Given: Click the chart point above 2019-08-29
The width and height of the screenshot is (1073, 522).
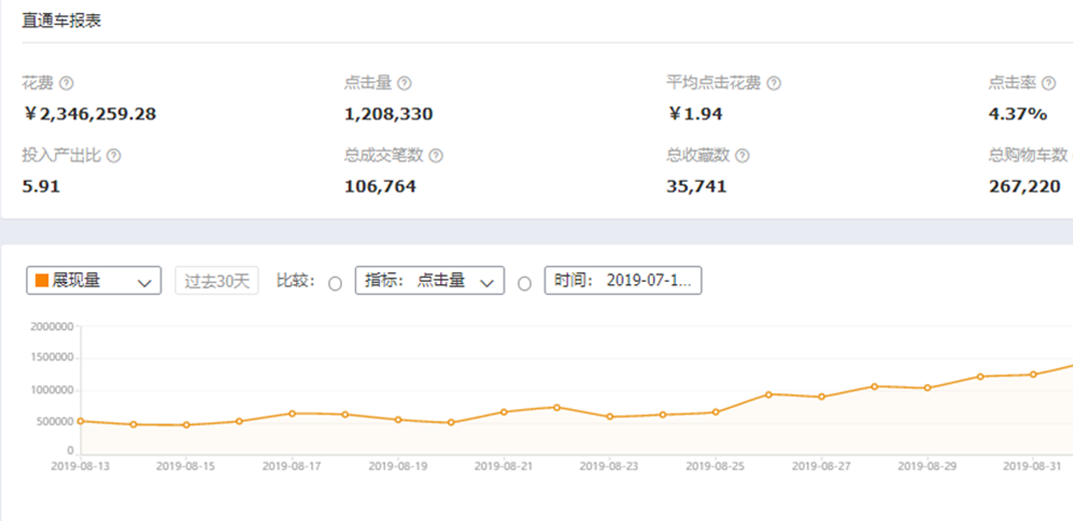Looking at the screenshot, I should [x=928, y=388].
